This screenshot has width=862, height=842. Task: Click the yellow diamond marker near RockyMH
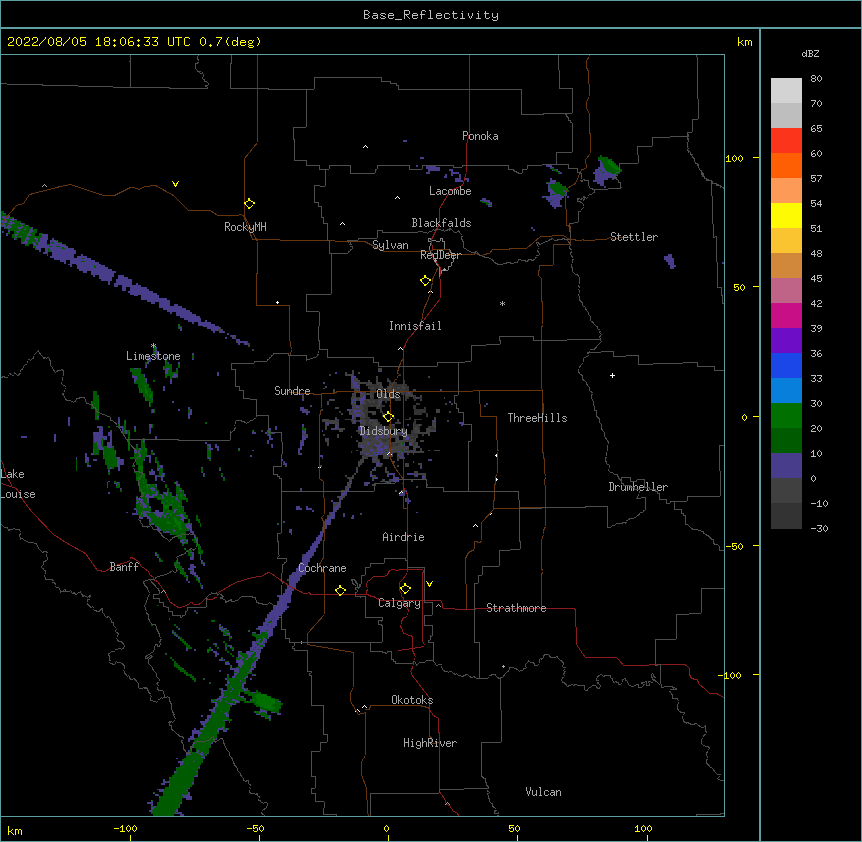click(250, 204)
